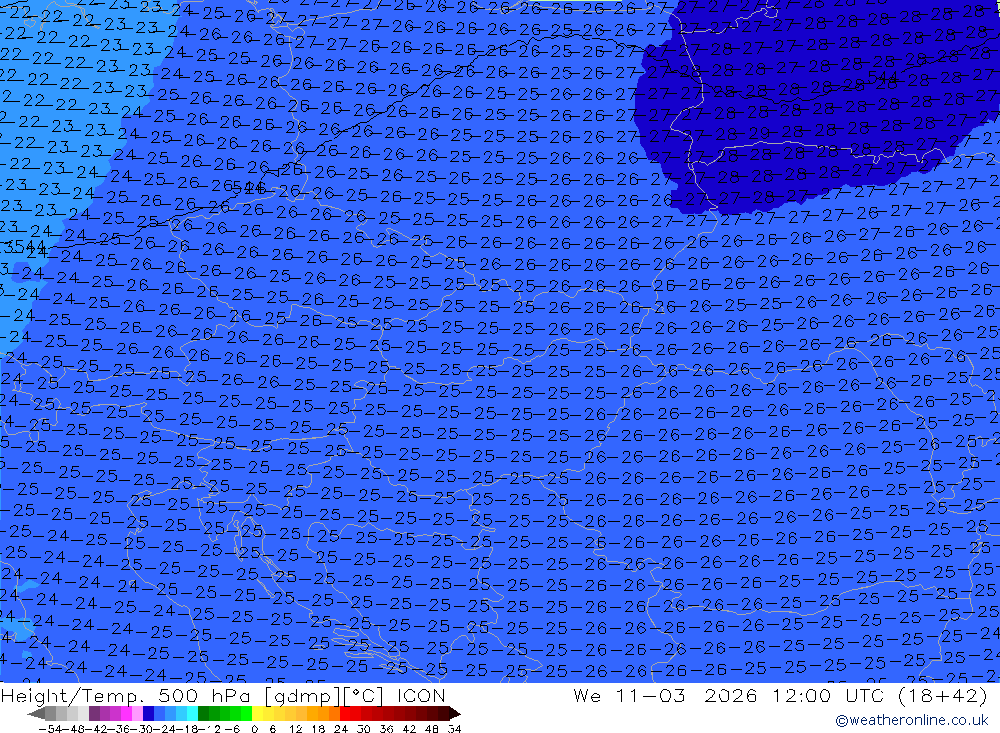The image size is (1000, 733).
Task: Select the 'ICON' model name text
Action: click(421, 695)
